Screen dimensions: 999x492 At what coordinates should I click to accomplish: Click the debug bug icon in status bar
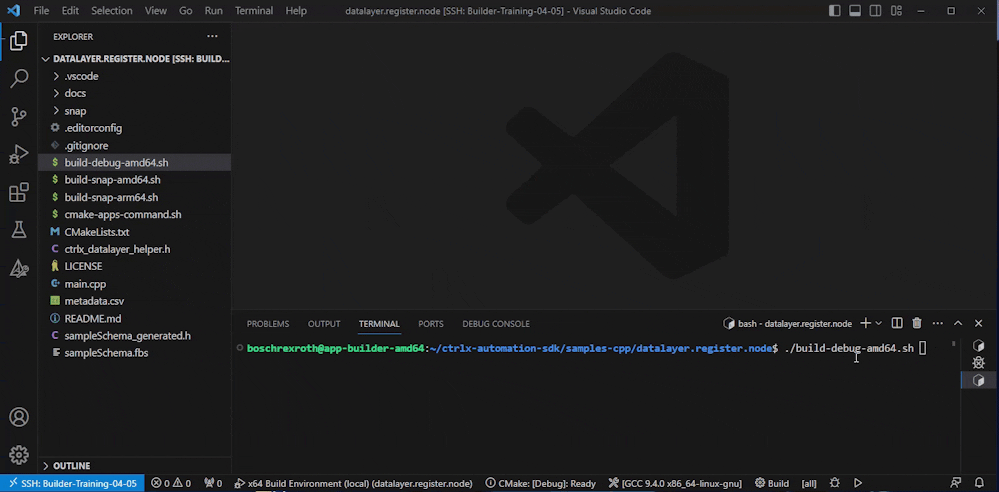[x=835, y=483]
